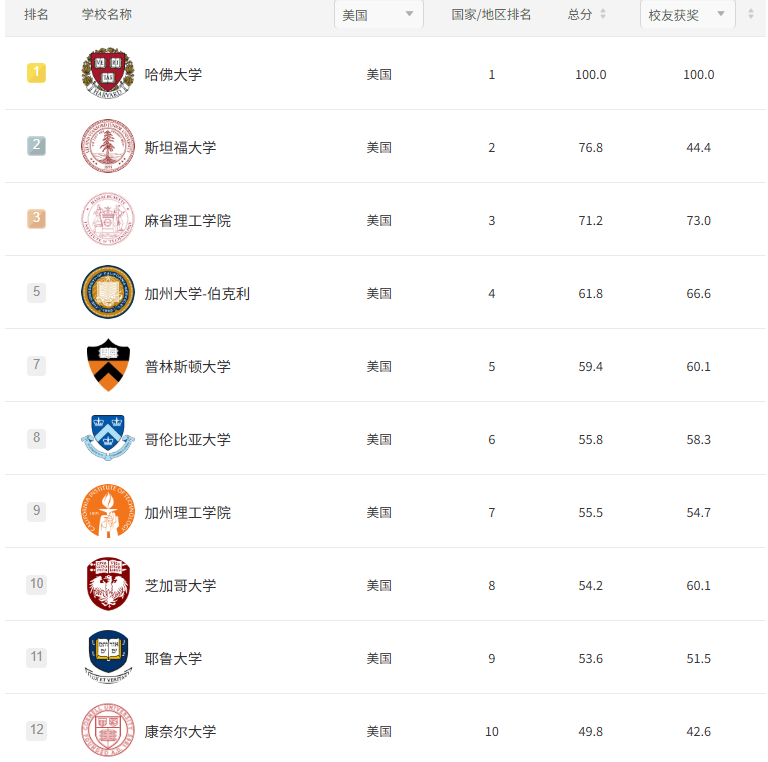Click the 国家/地区排名 column header

click(x=491, y=14)
